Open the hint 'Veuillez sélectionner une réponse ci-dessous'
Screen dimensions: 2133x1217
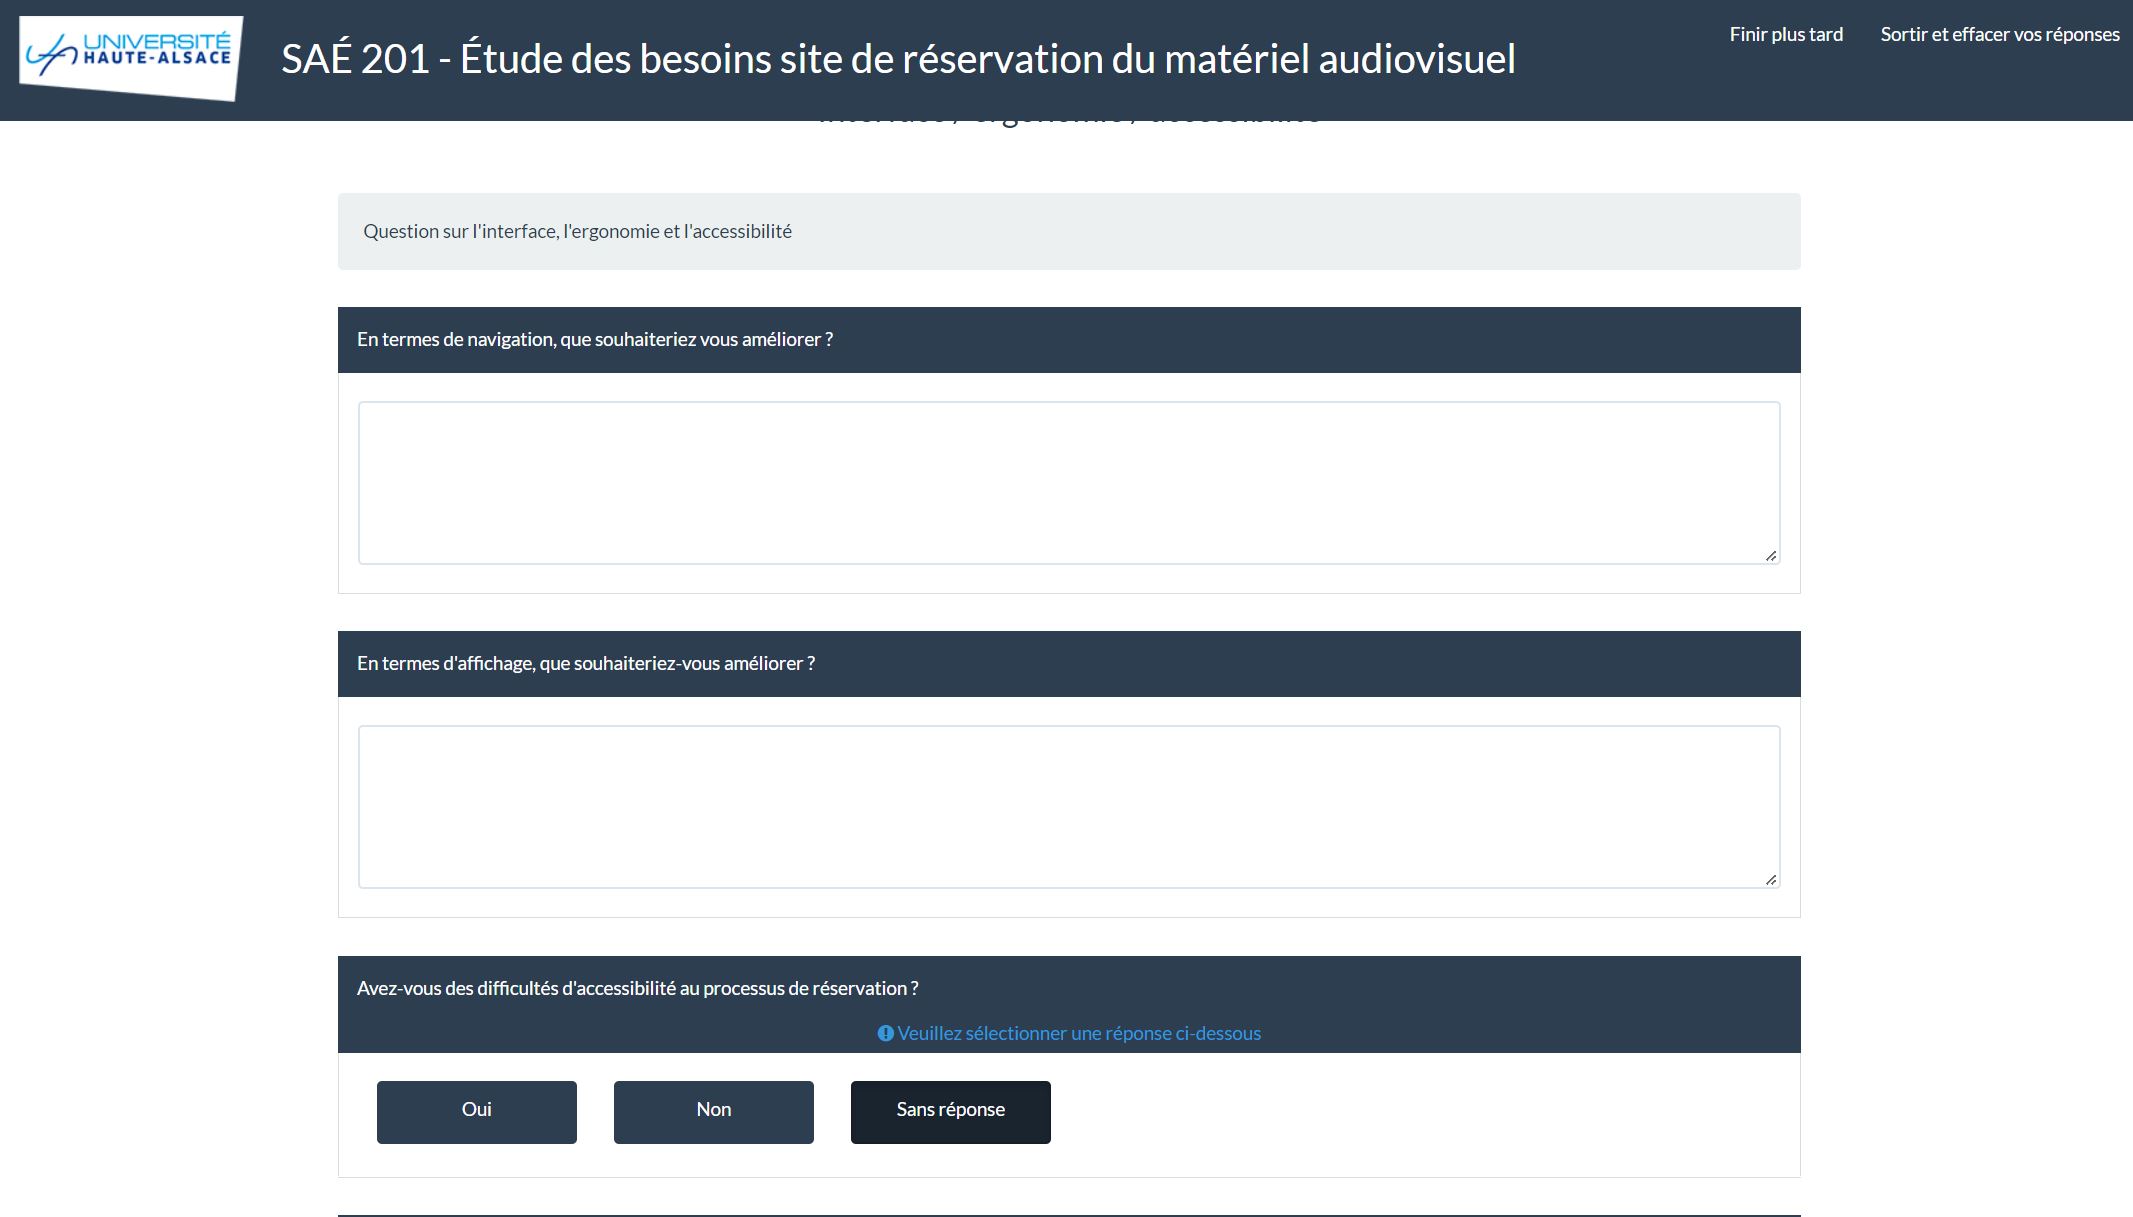pos(1078,1033)
